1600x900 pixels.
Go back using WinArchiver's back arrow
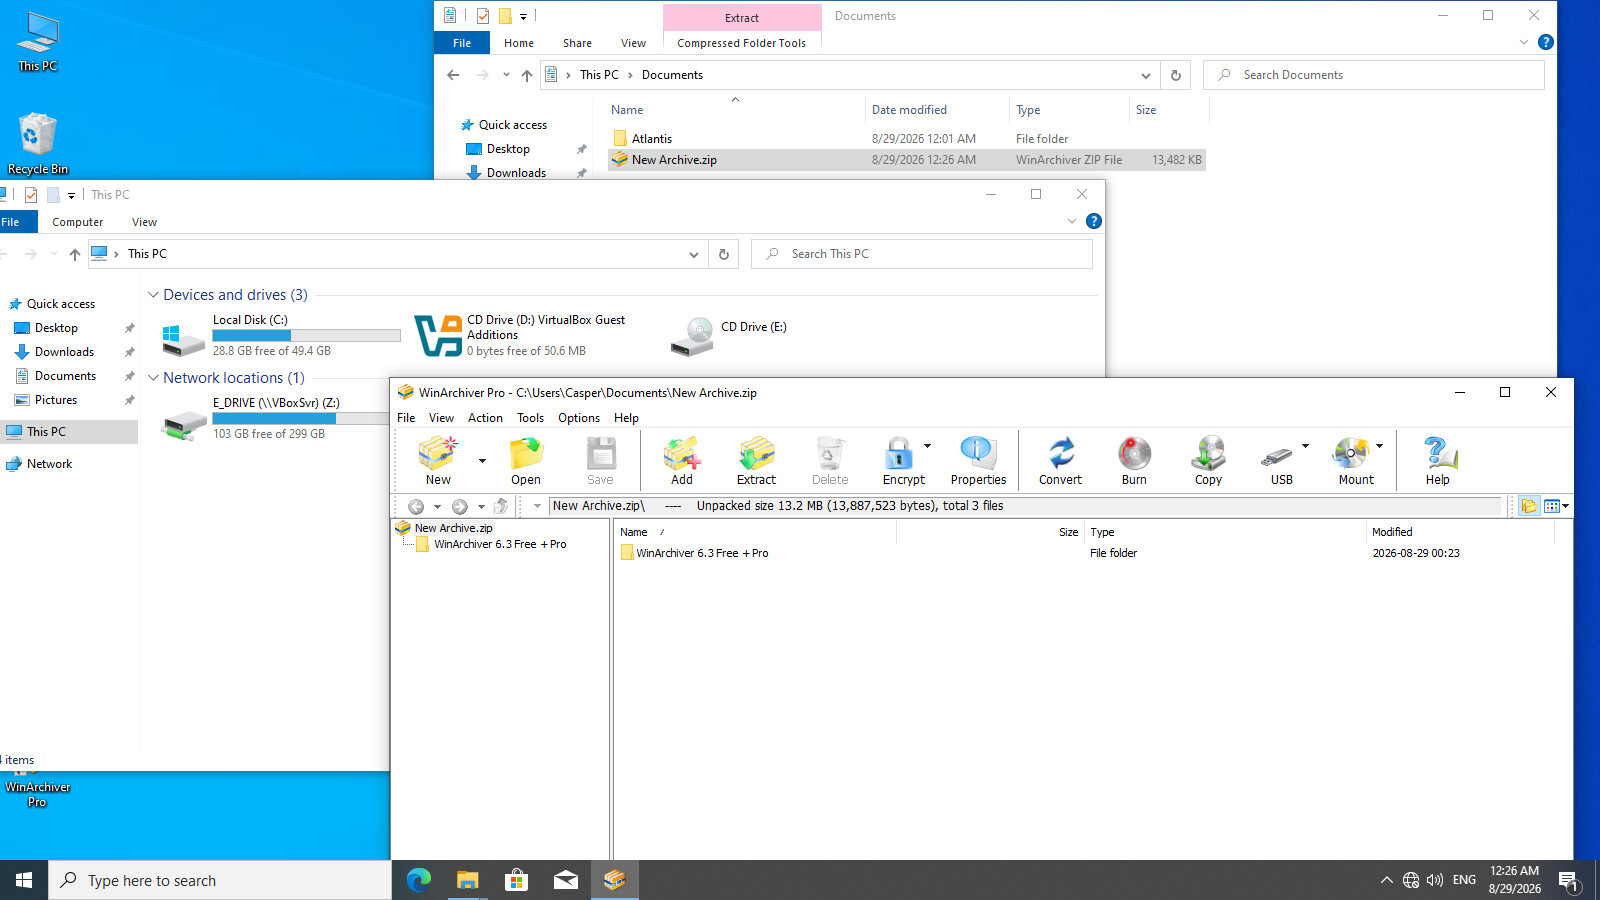click(x=416, y=507)
